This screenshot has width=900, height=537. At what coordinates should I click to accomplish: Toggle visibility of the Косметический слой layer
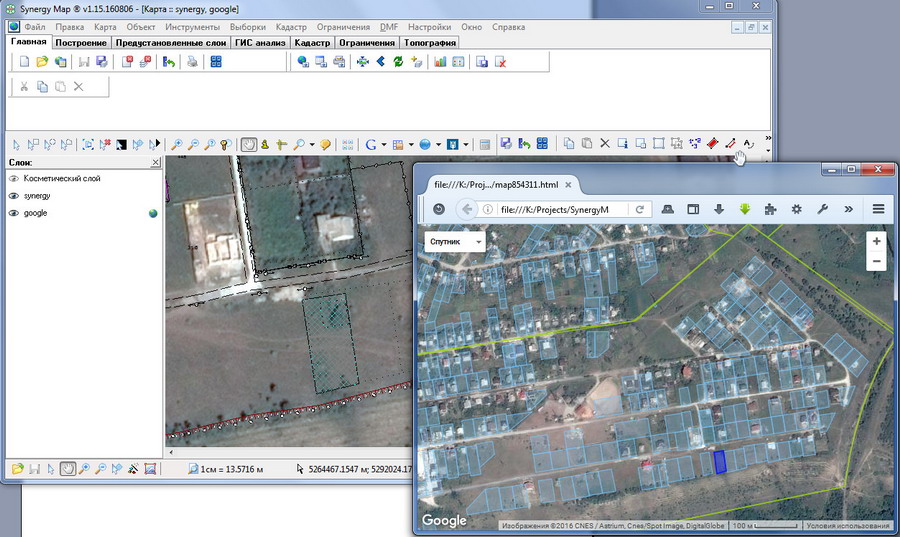point(14,178)
